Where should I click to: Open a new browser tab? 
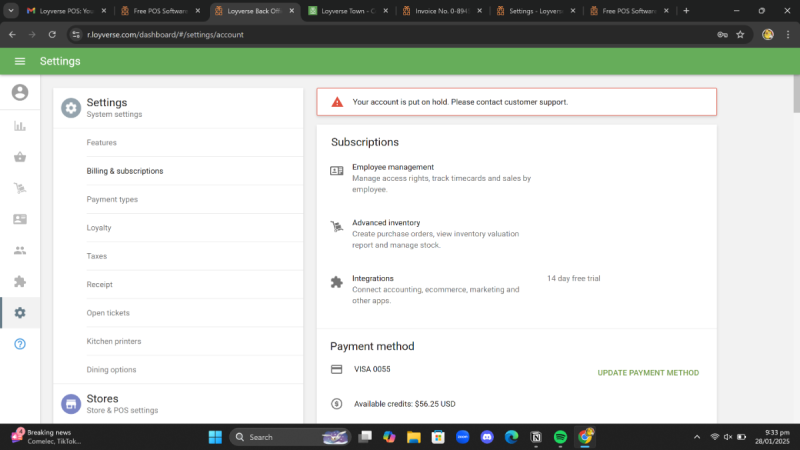click(686, 11)
